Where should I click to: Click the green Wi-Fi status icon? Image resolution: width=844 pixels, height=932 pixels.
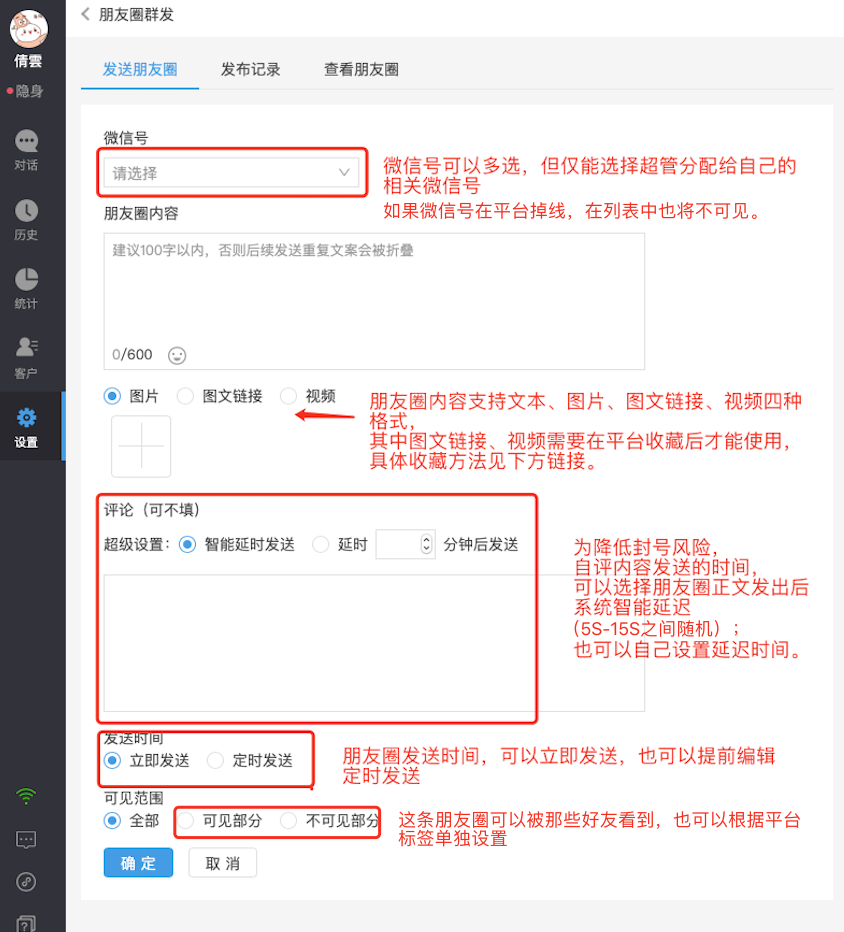(x=26, y=796)
